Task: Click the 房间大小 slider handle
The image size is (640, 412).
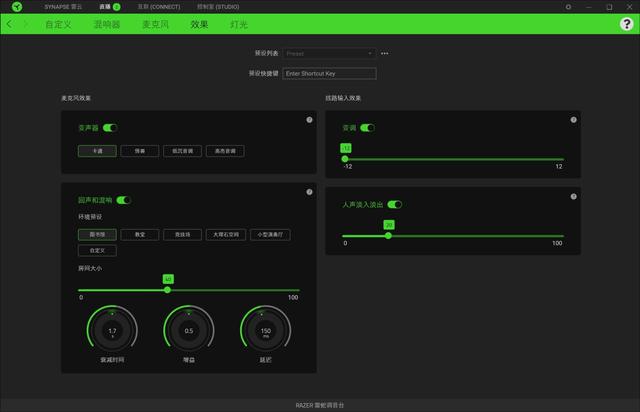Action: click(x=167, y=290)
